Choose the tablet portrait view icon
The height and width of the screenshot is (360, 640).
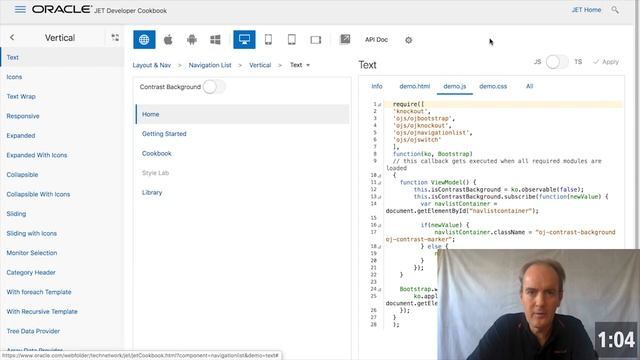(x=291, y=40)
